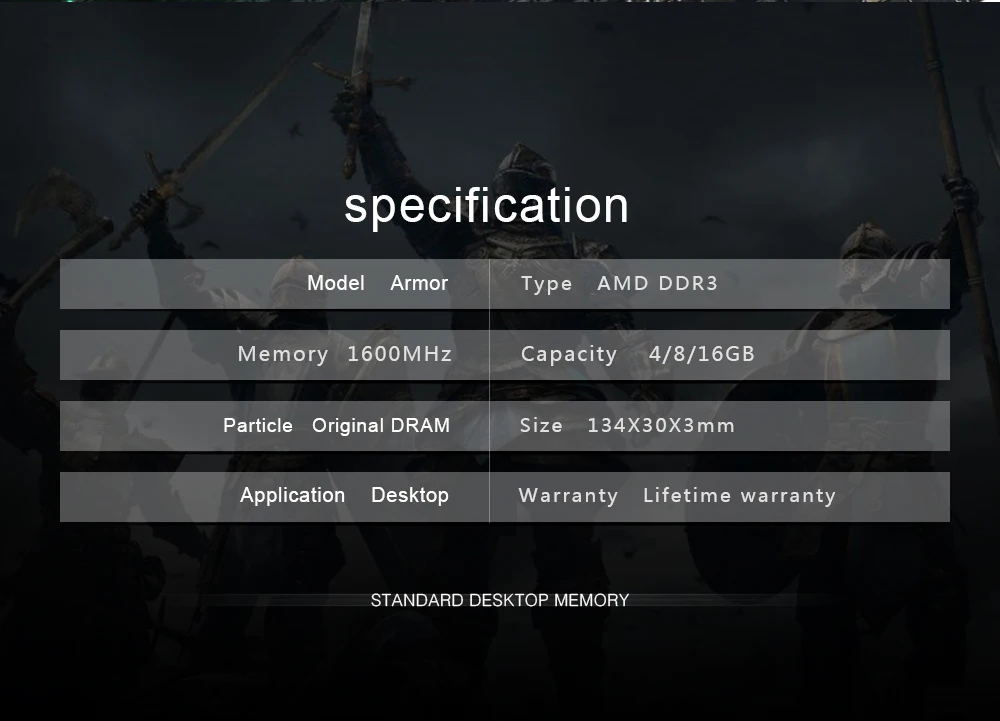Select the 'Lifetime warranty' value
1000x721 pixels.
click(739, 495)
